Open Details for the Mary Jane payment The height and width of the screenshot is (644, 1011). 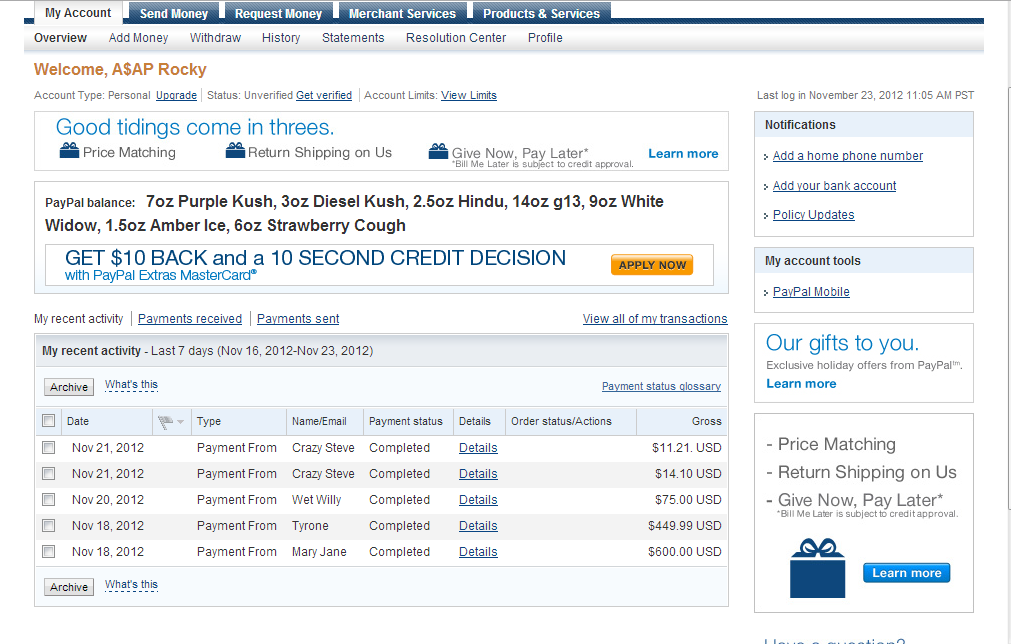tap(478, 552)
